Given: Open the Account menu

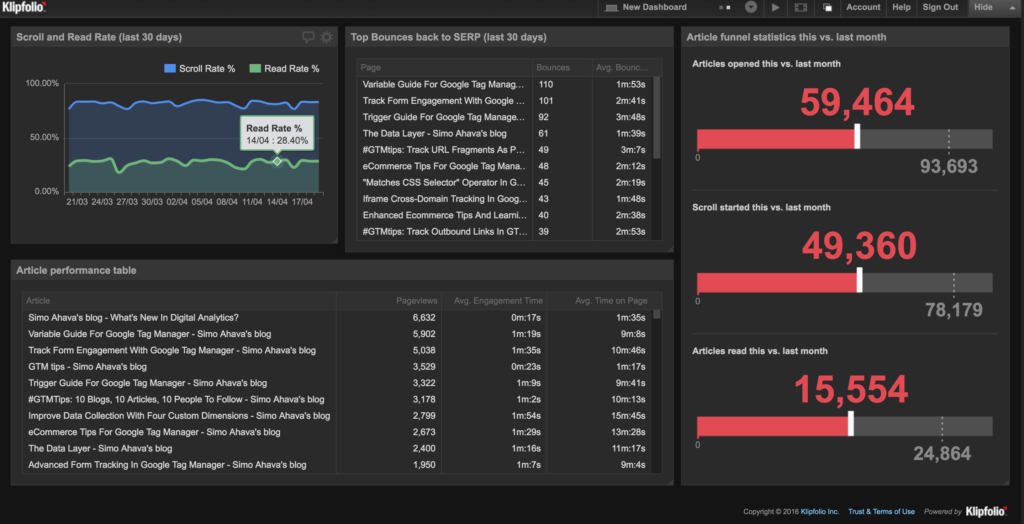Looking at the screenshot, I should [863, 7].
